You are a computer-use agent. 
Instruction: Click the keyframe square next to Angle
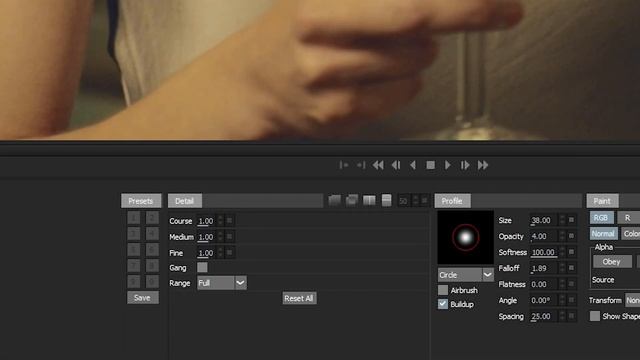point(571,300)
